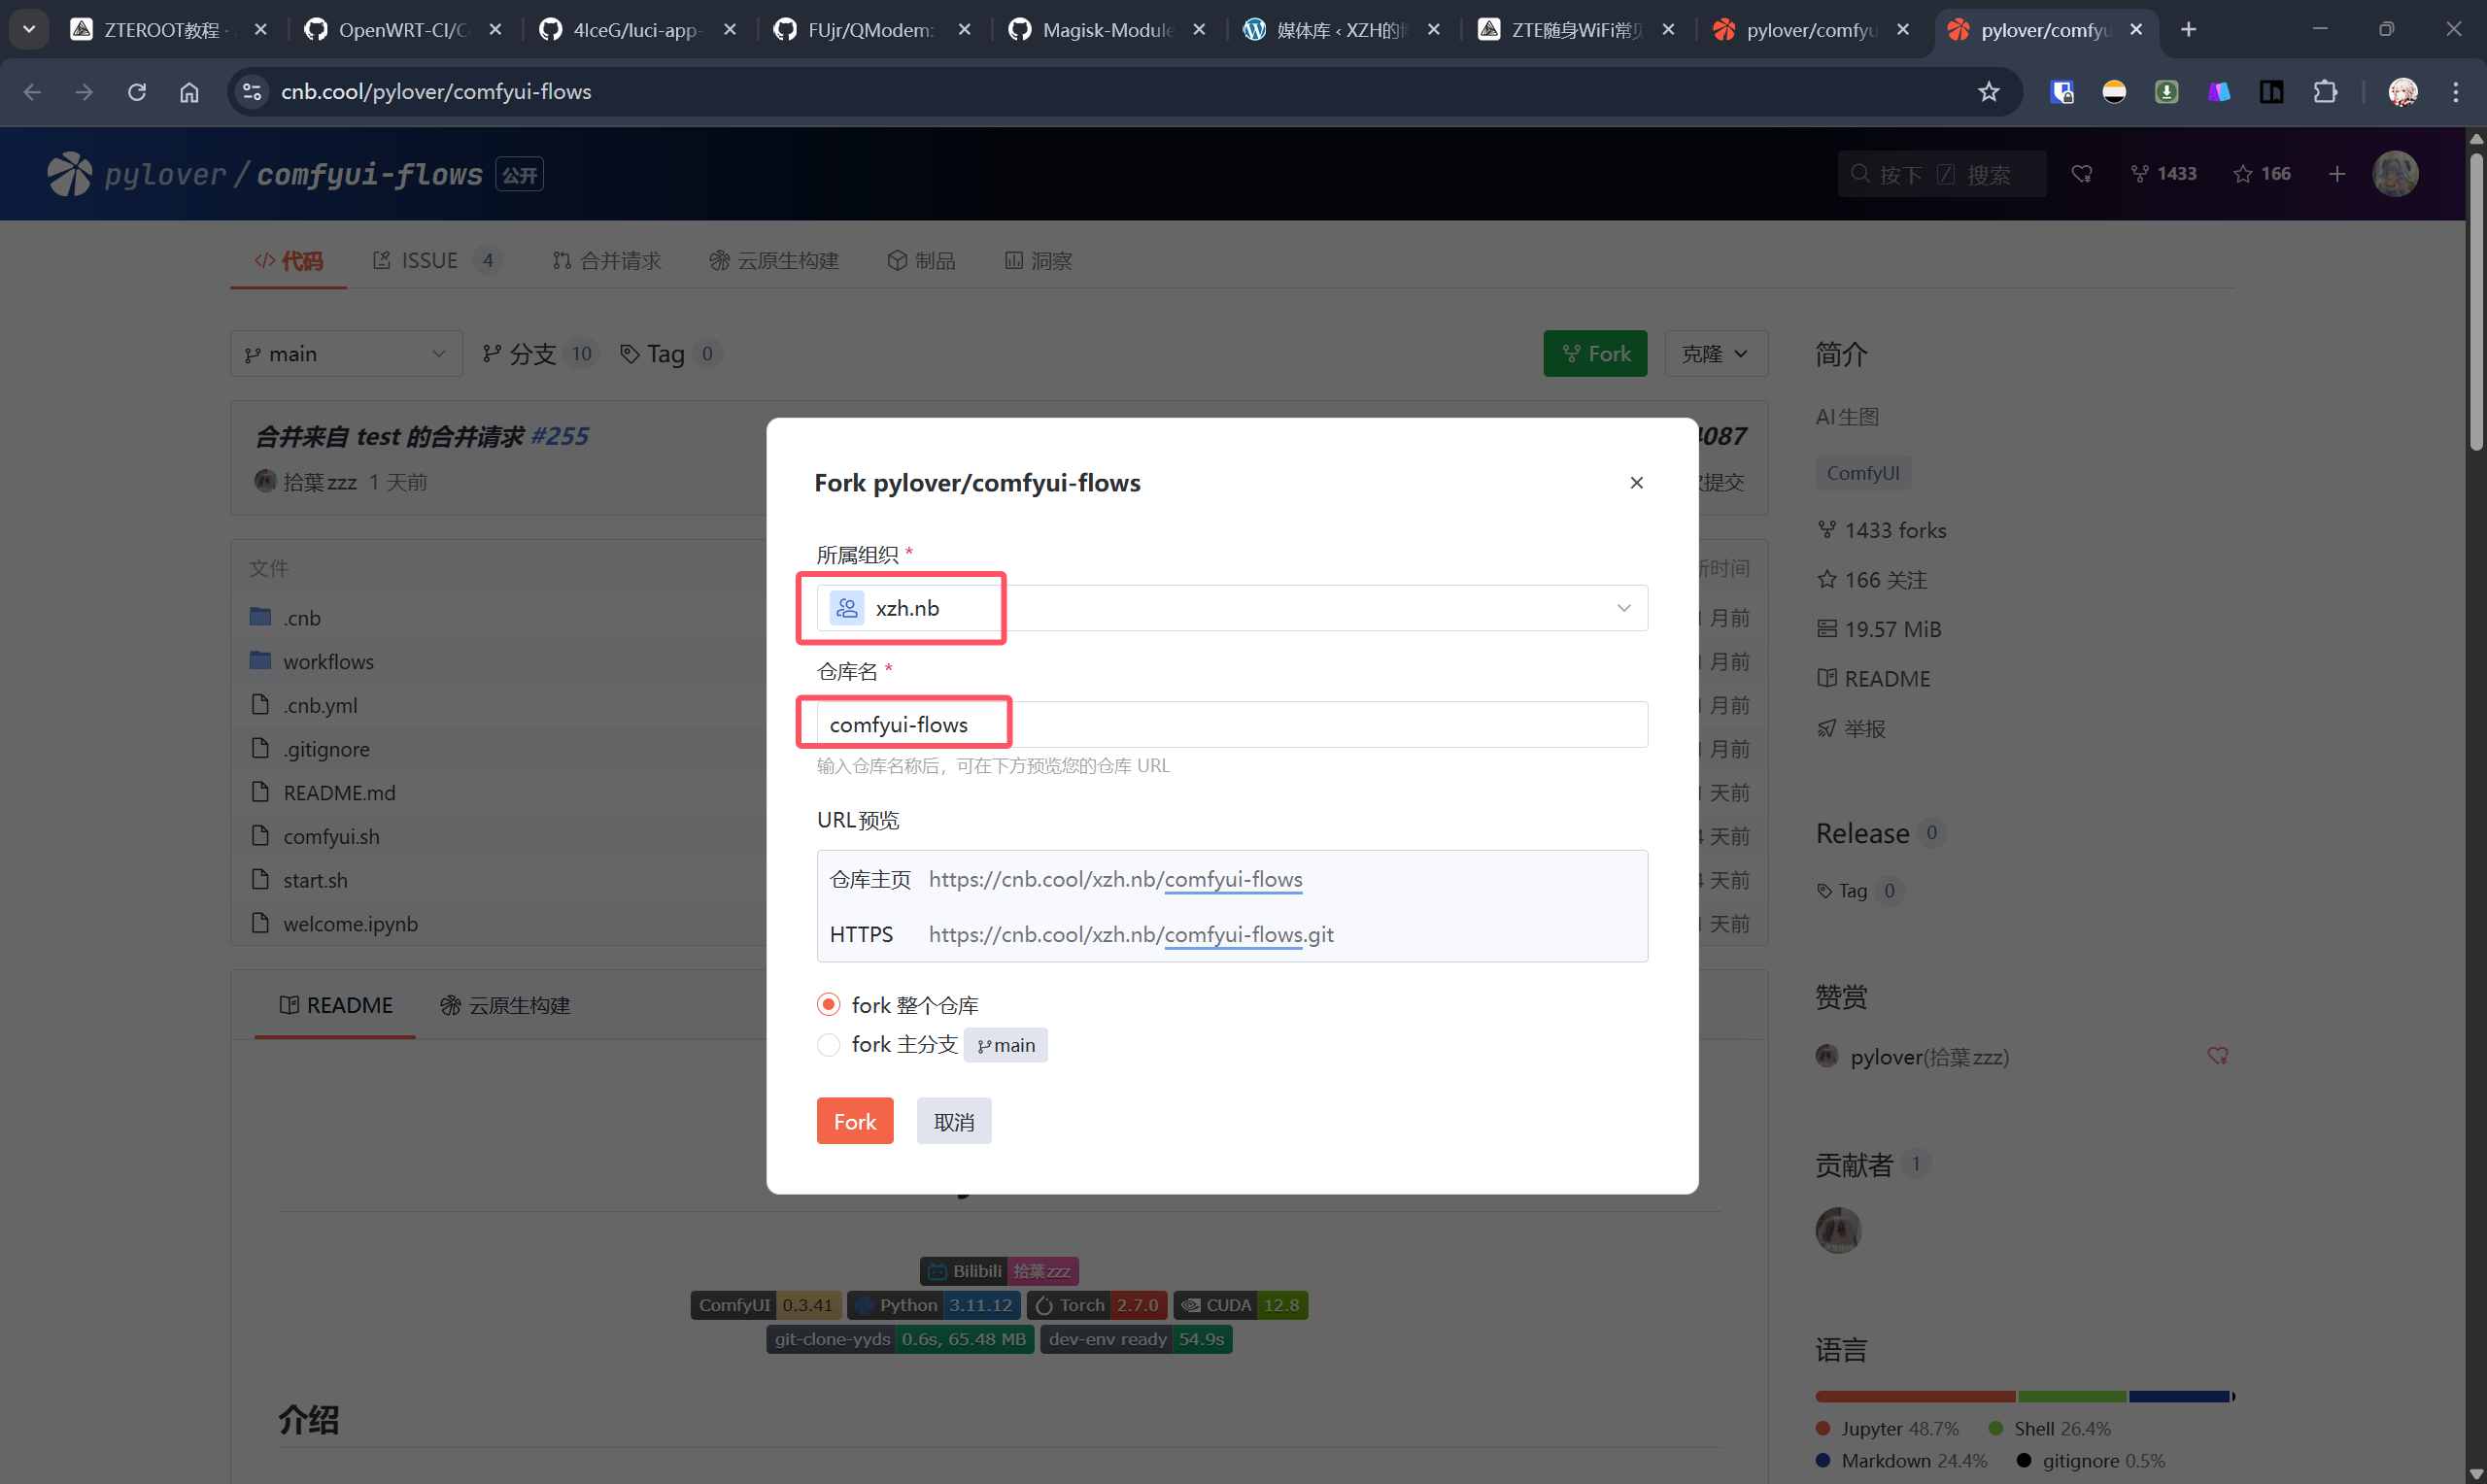Screen dimensions: 2487x1484
Task: Click the Shell segment of the language bar
Action: pyautogui.click(x=2072, y=1396)
